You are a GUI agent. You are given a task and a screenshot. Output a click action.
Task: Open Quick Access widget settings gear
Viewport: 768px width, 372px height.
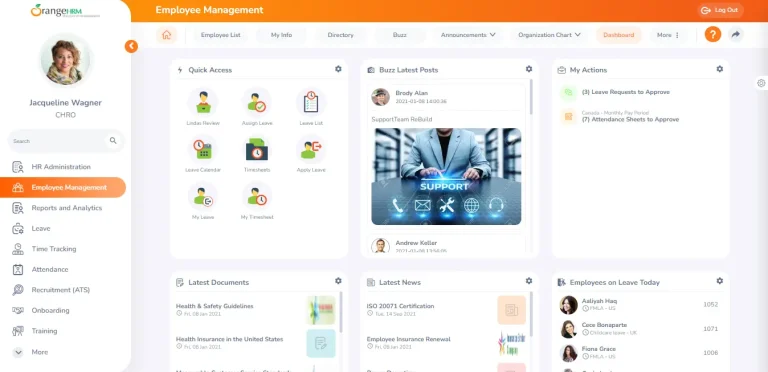tap(338, 69)
